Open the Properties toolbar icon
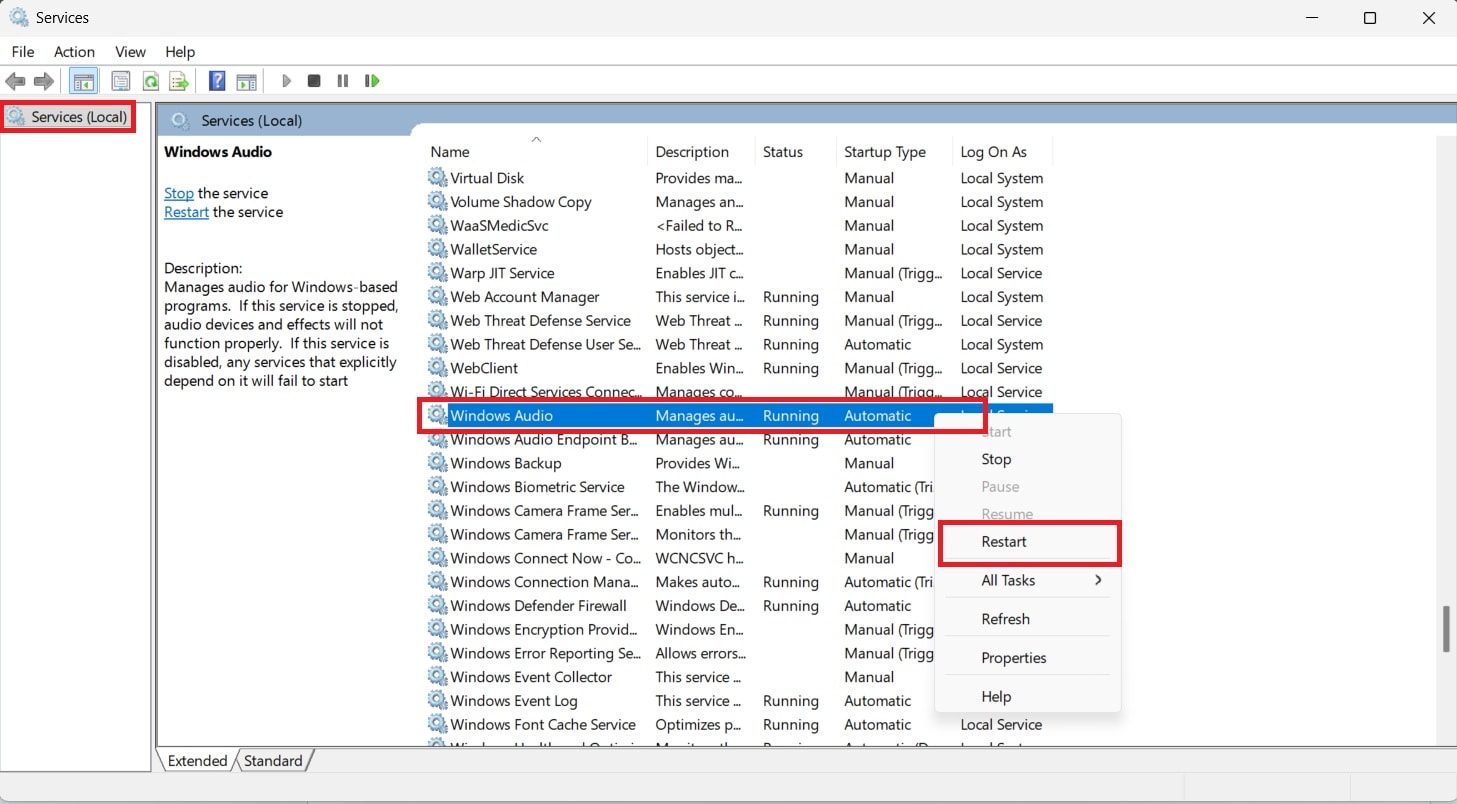This screenshot has height=804, width=1457. coord(120,81)
